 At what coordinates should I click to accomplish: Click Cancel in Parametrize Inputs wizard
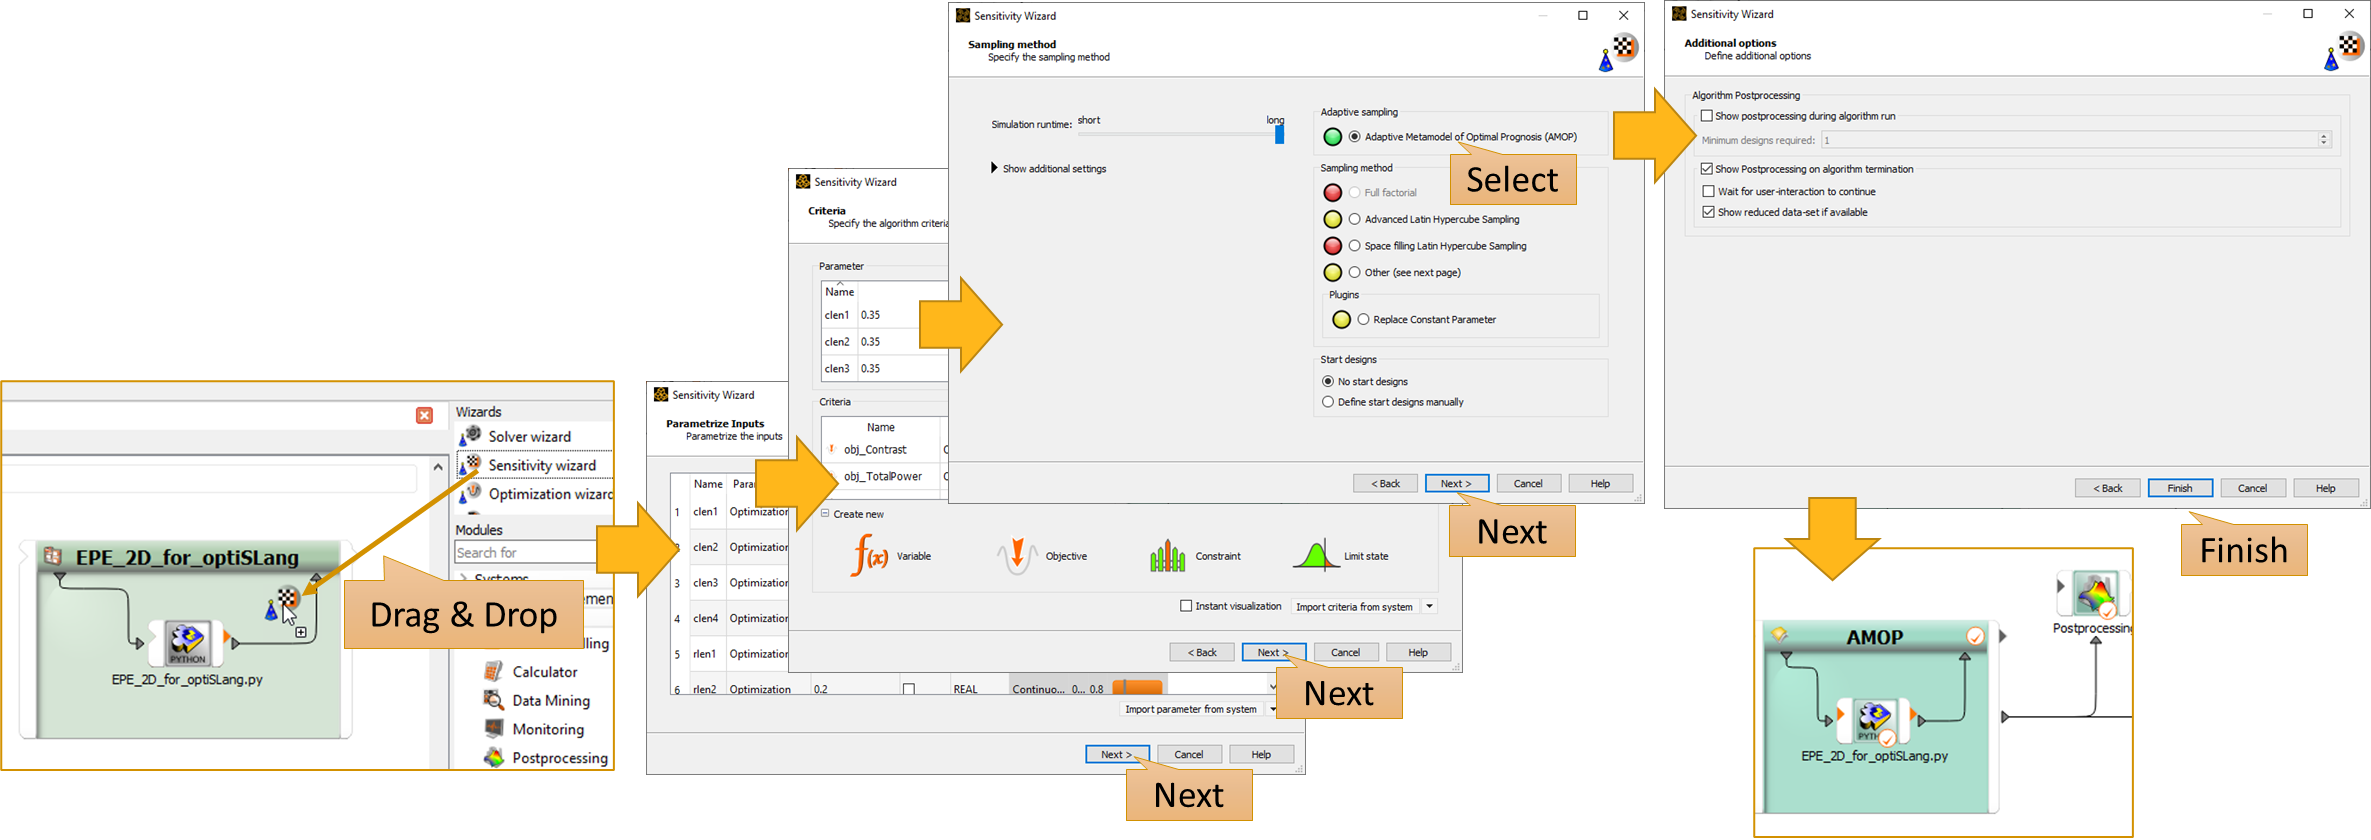(1189, 754)
